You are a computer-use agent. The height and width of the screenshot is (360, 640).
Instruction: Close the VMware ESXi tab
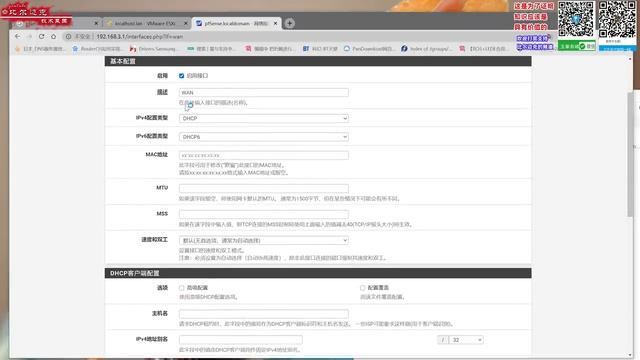point(186,23)
